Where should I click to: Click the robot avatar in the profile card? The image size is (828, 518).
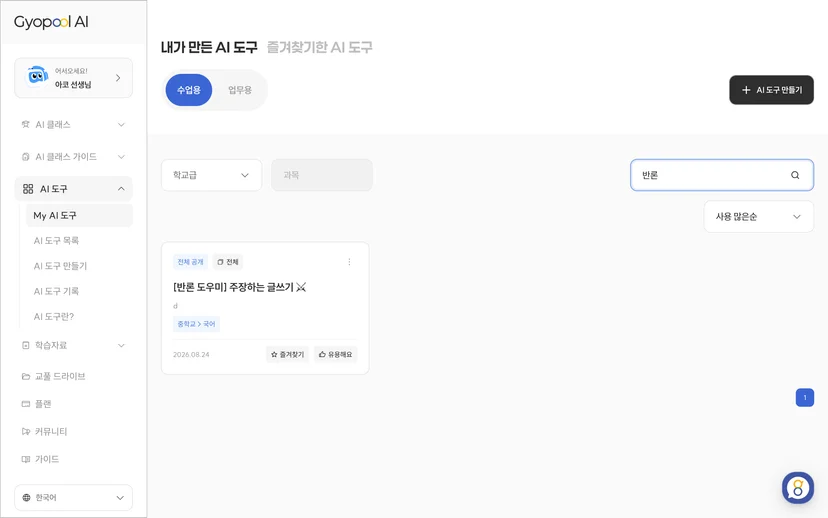(36, 77)
